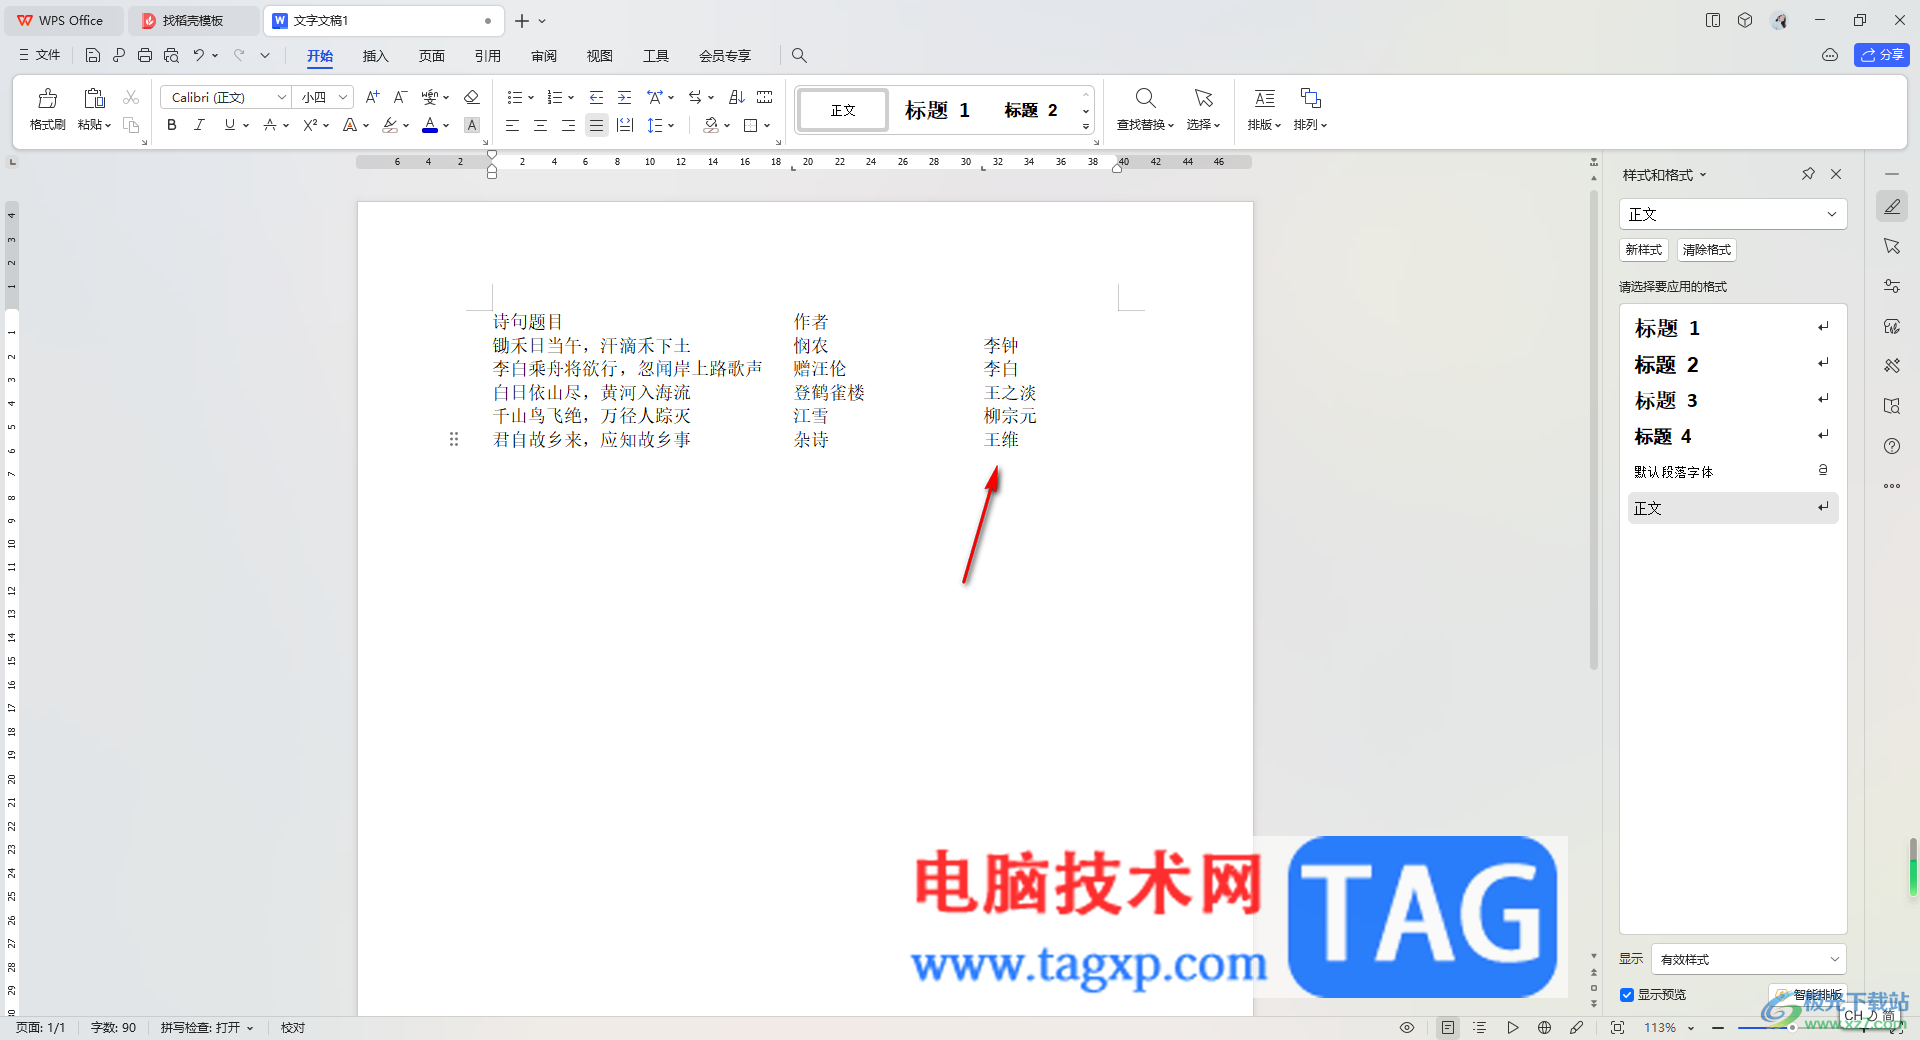
Task: Expand the styles gallery more arrow
Action: [x=1086, y=127]
